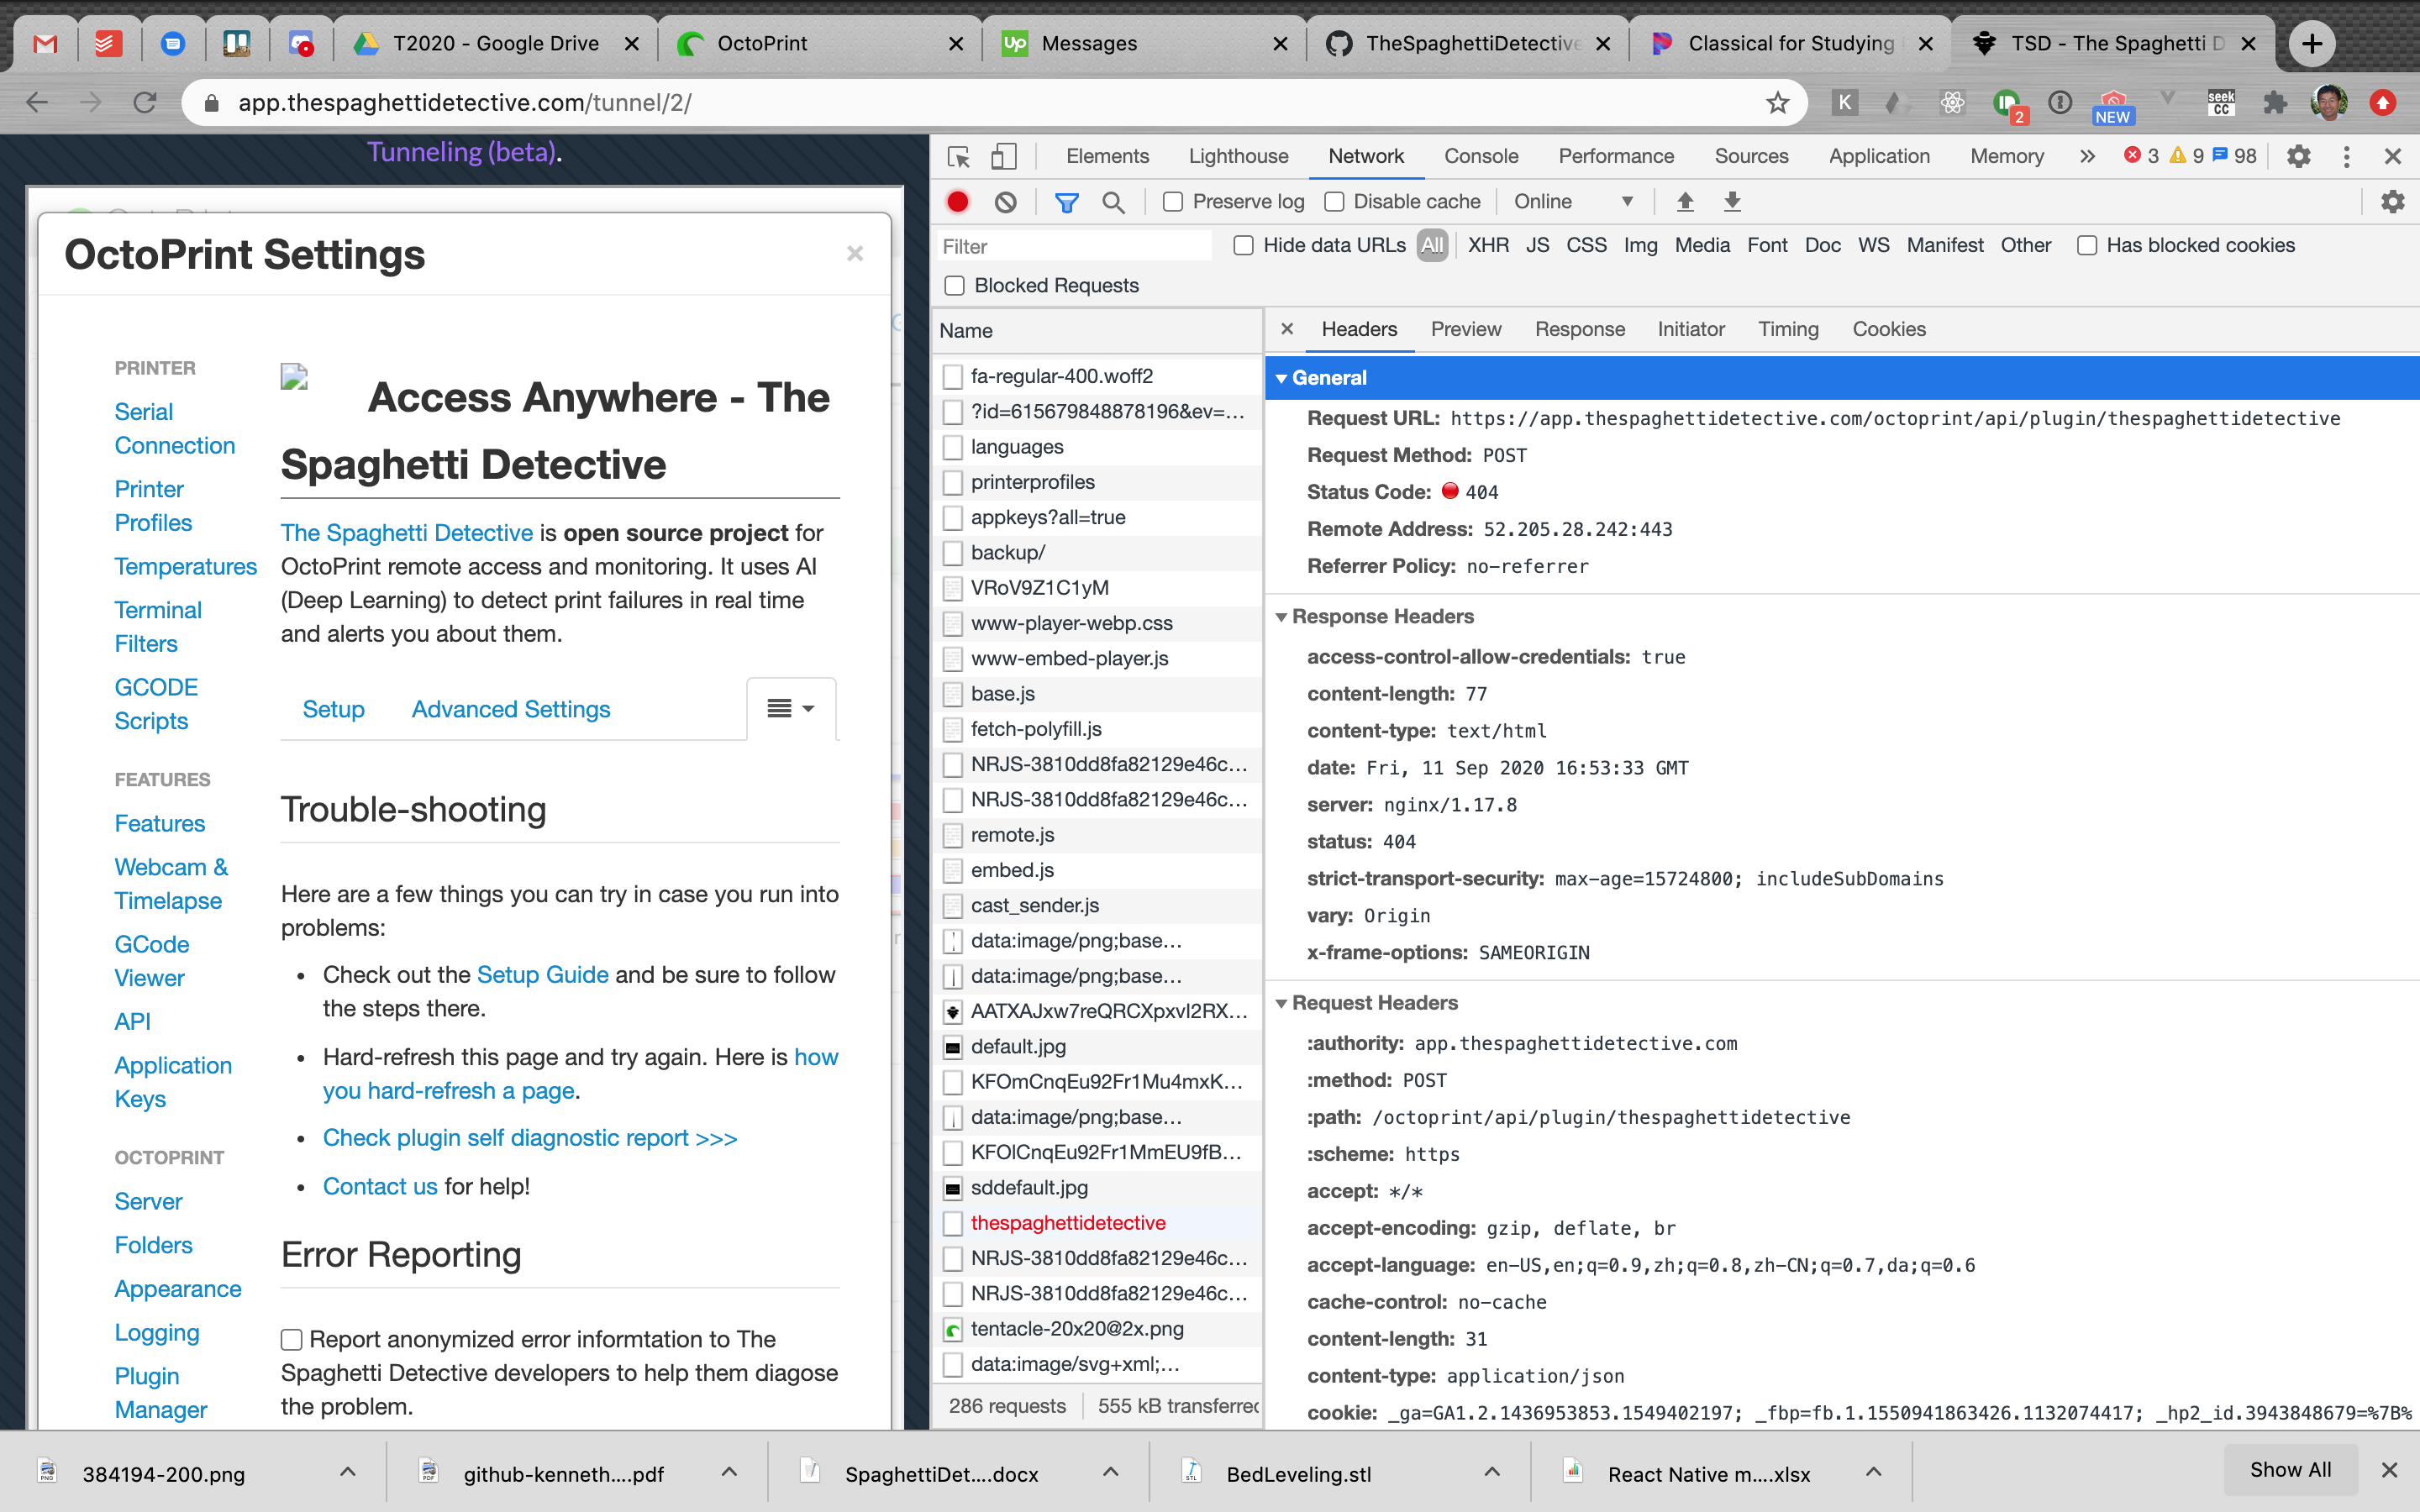Collapse the Request Headers section
The image size is (2420, 1512).
coord(1280,1003)
